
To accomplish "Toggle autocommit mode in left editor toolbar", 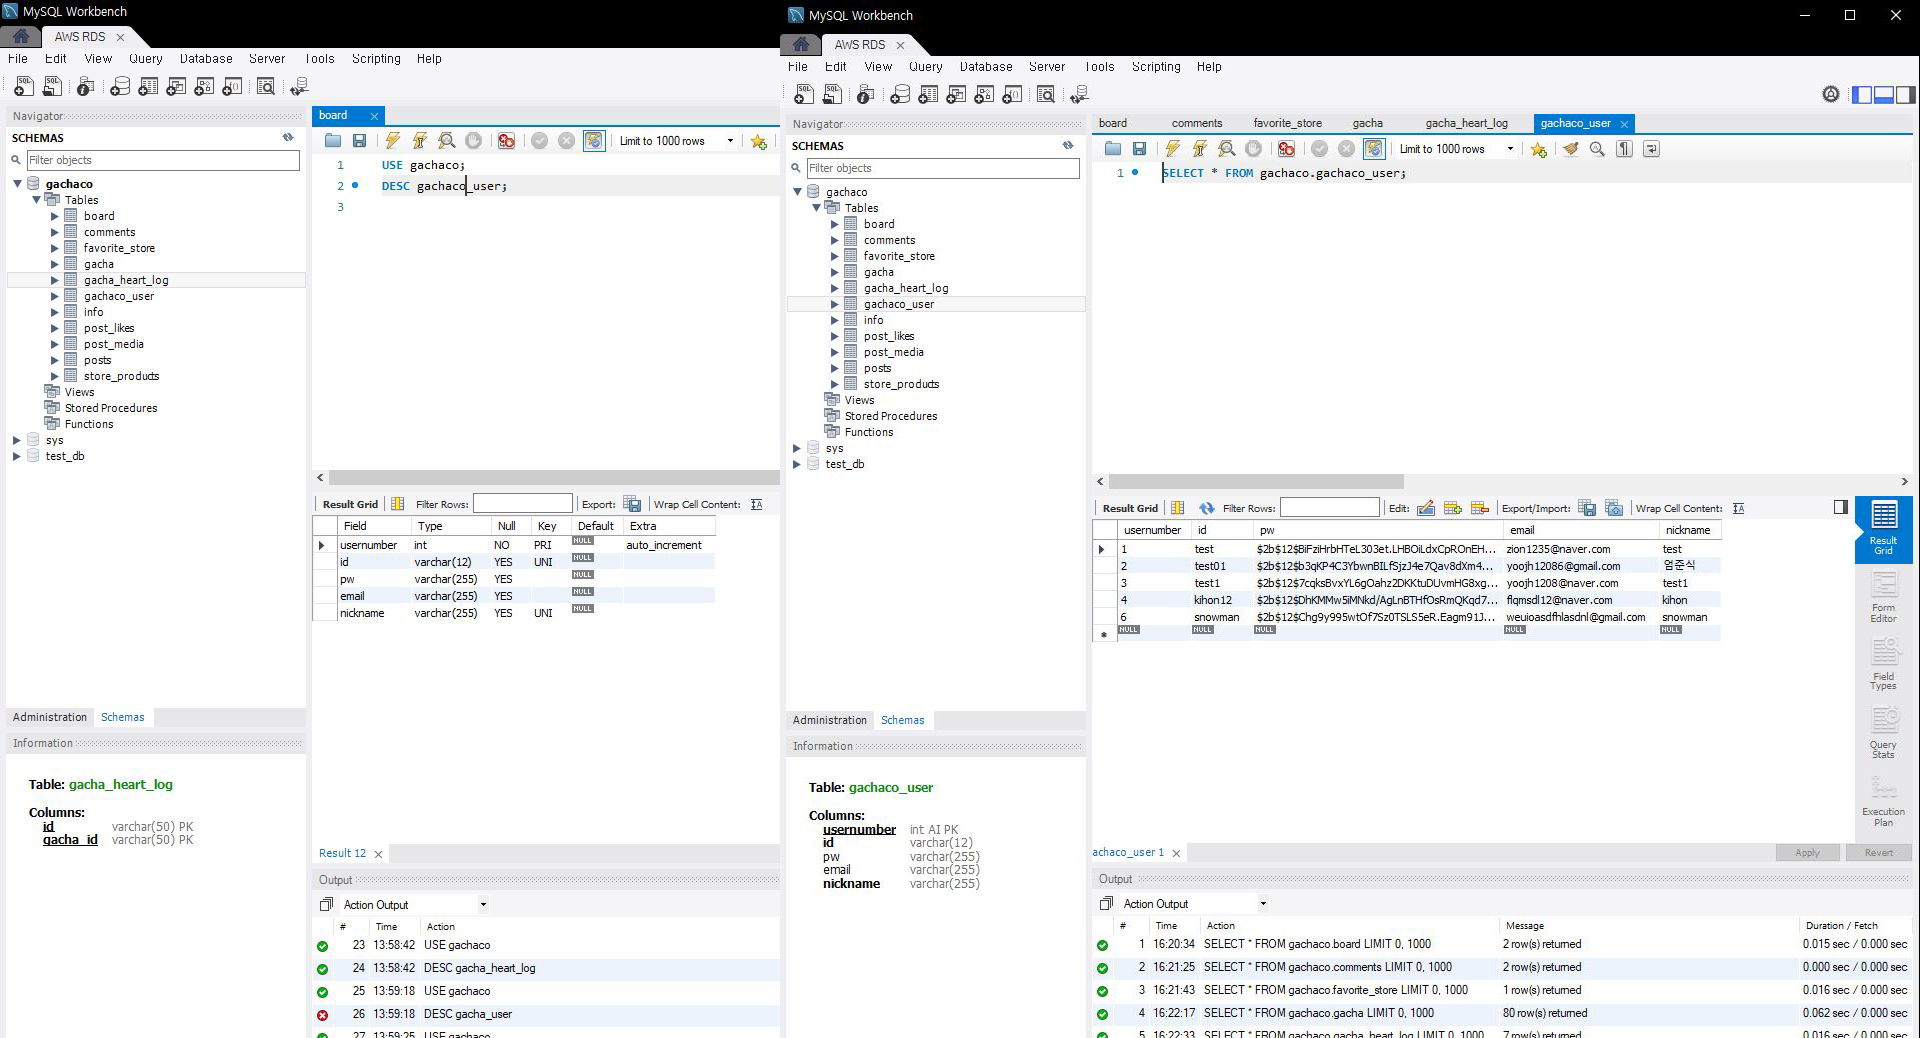I will pyautogui.click(x=594, y=141).
